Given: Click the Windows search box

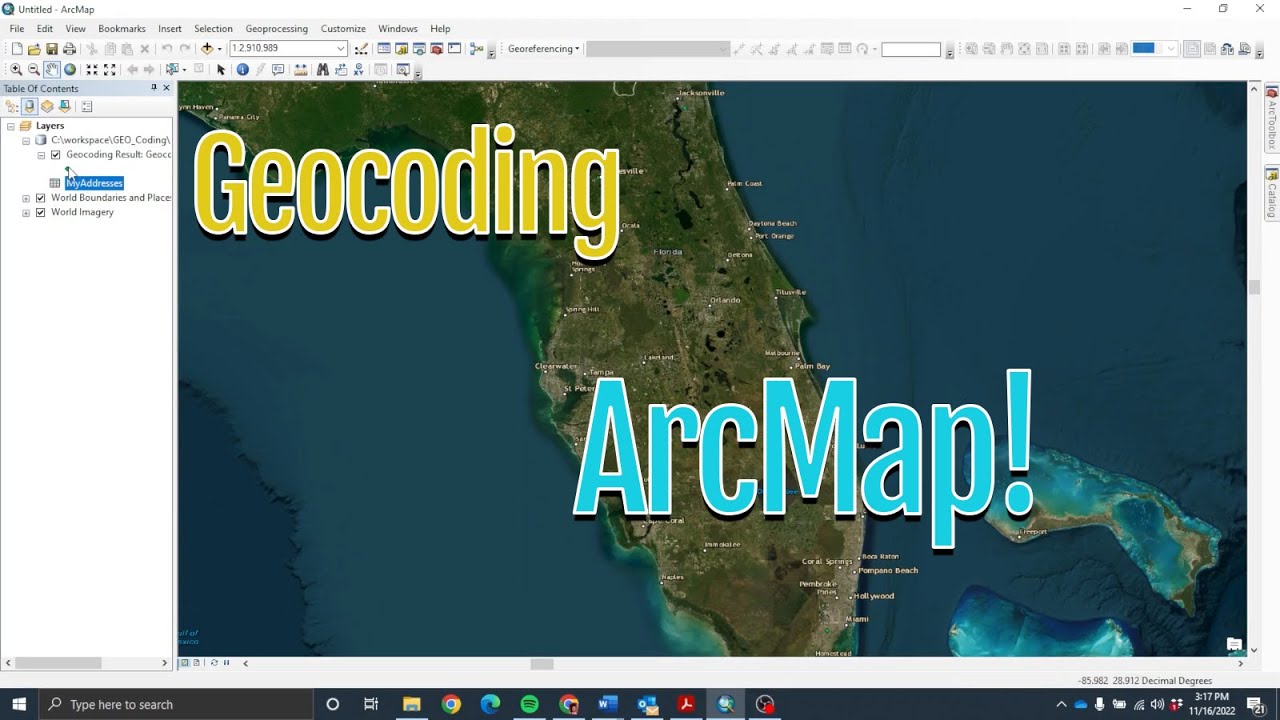Looking at the screenshot, I should click(175, 704).
